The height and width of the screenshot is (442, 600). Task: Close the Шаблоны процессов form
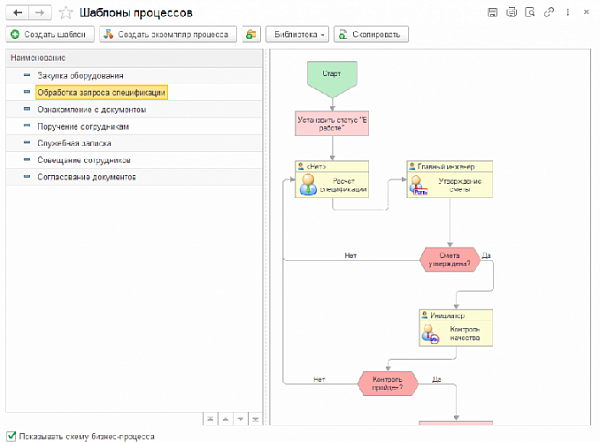pyautogui.click(x=586, y=12)
